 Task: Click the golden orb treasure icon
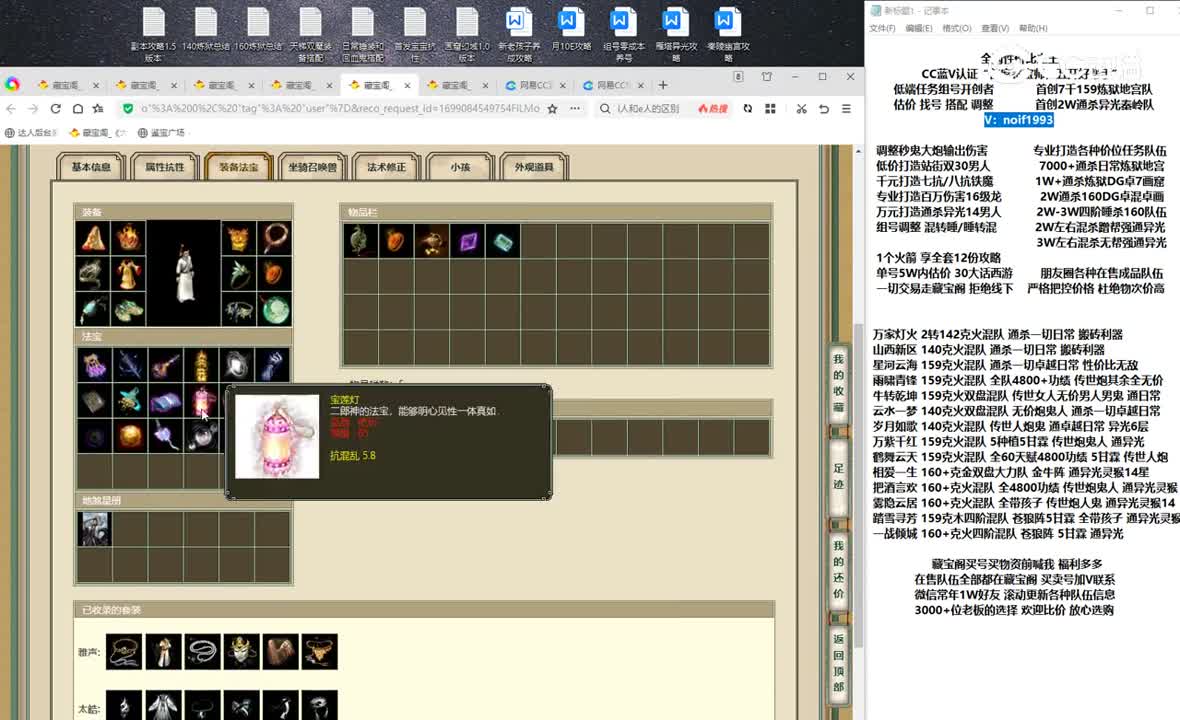pos(129,436)
